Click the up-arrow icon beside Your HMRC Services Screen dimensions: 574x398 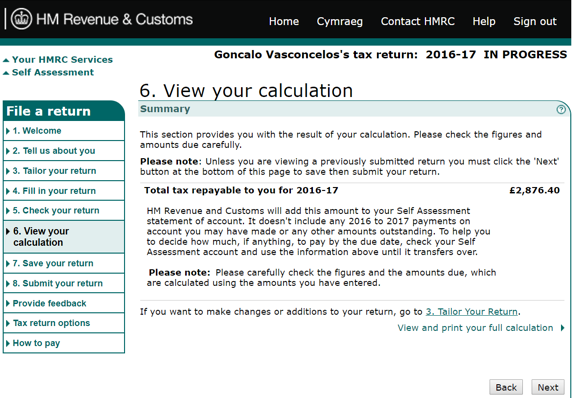[x=6, y=60]
